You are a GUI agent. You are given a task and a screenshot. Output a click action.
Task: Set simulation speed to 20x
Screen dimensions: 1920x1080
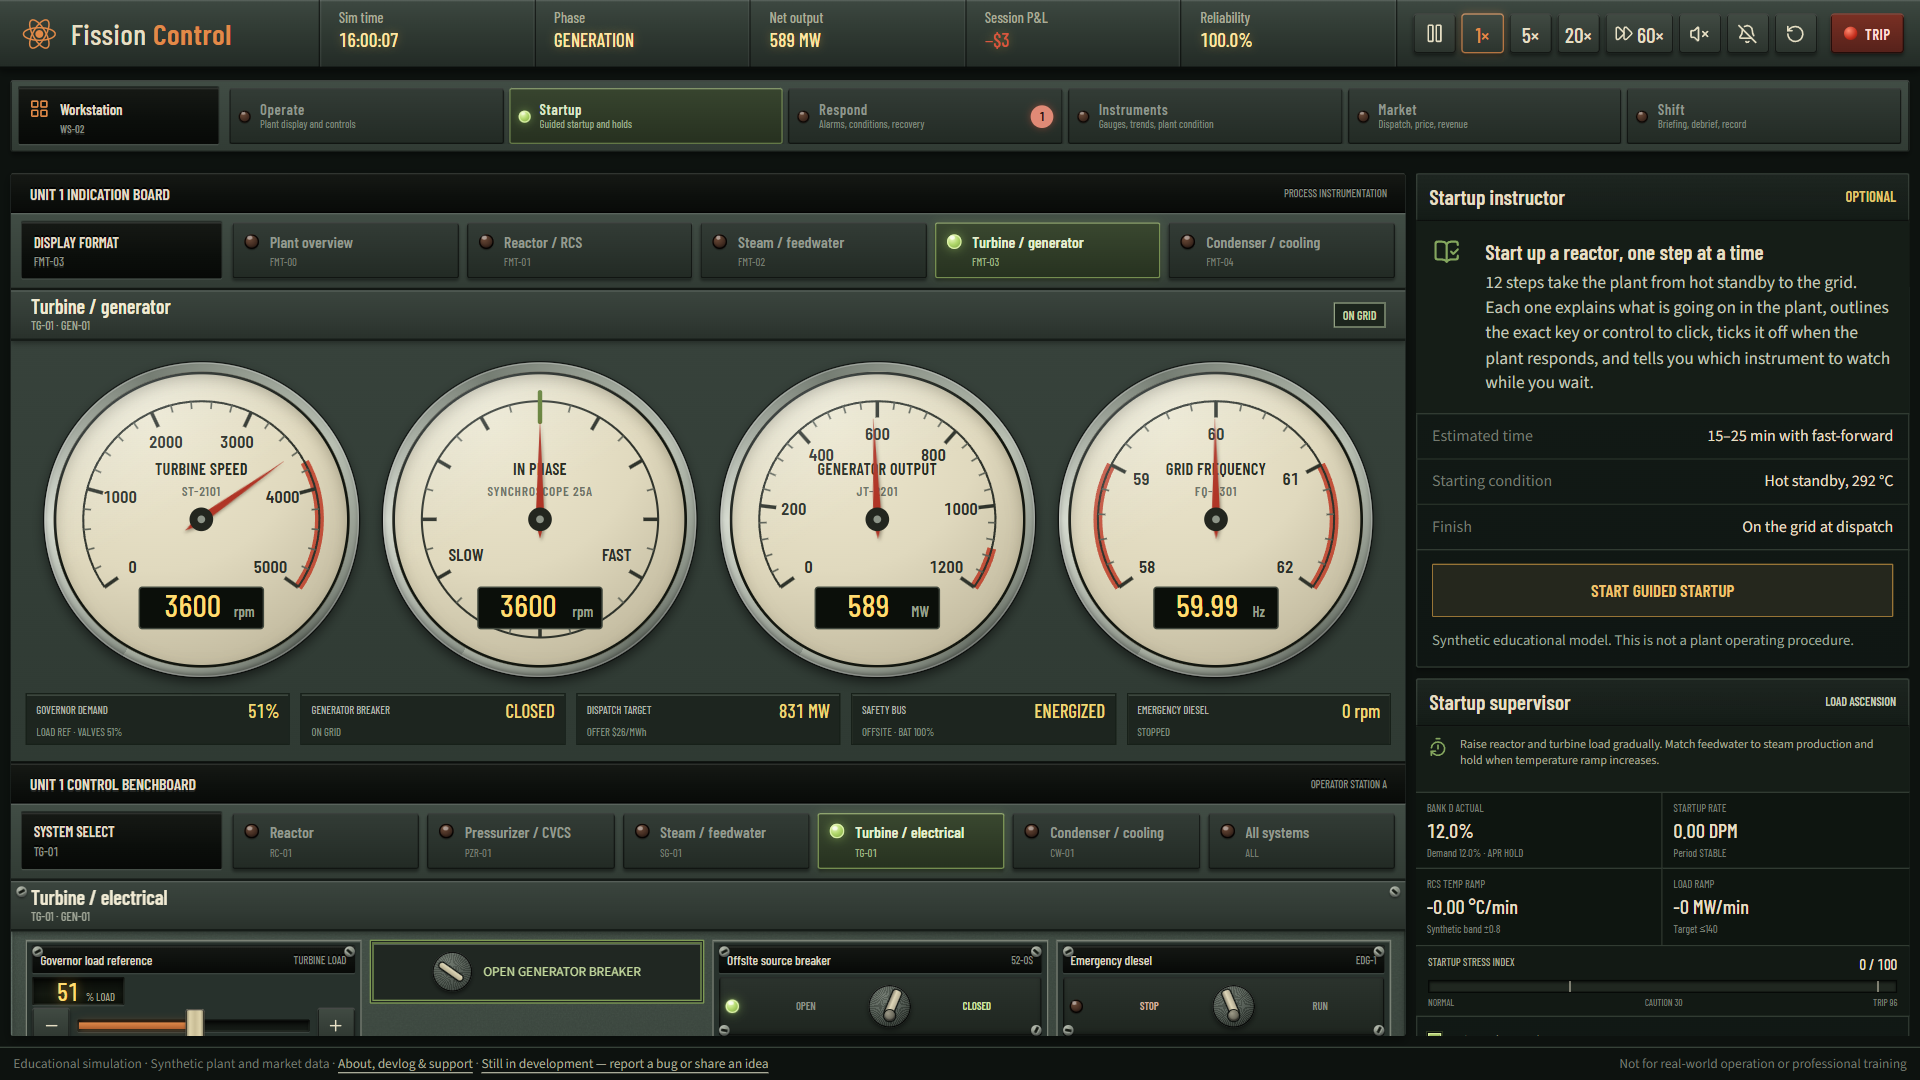[x=1578, y=34]
